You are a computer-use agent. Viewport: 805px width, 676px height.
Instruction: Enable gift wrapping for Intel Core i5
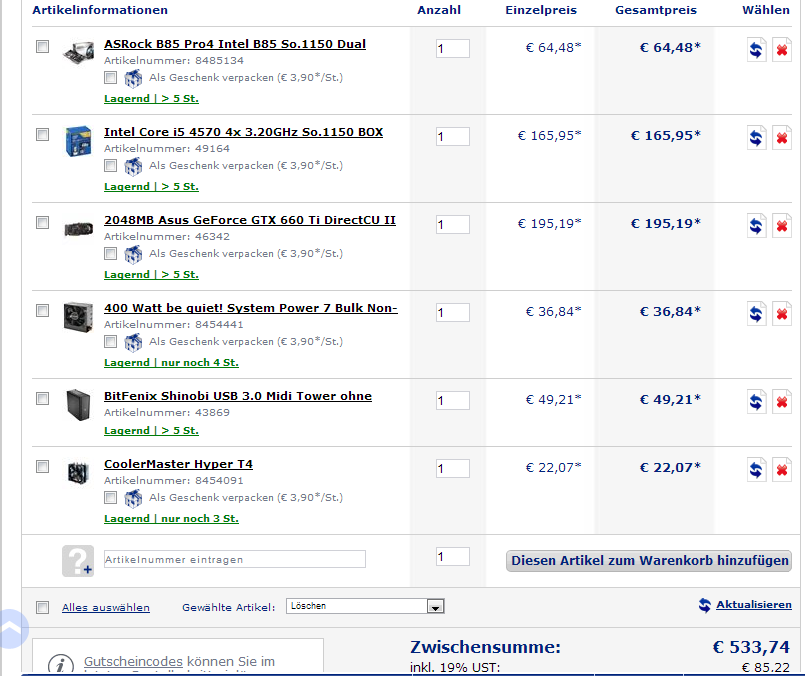click(x=110, y=165)
